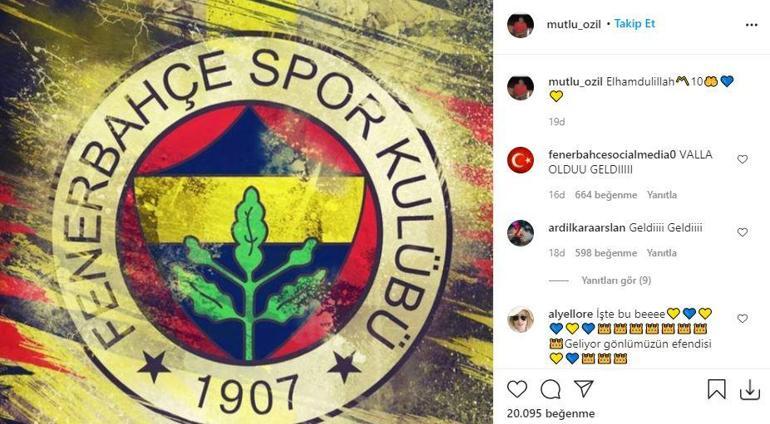
Task: Like ardilkaraarslan's comment heart
Action: click(742, 232)
